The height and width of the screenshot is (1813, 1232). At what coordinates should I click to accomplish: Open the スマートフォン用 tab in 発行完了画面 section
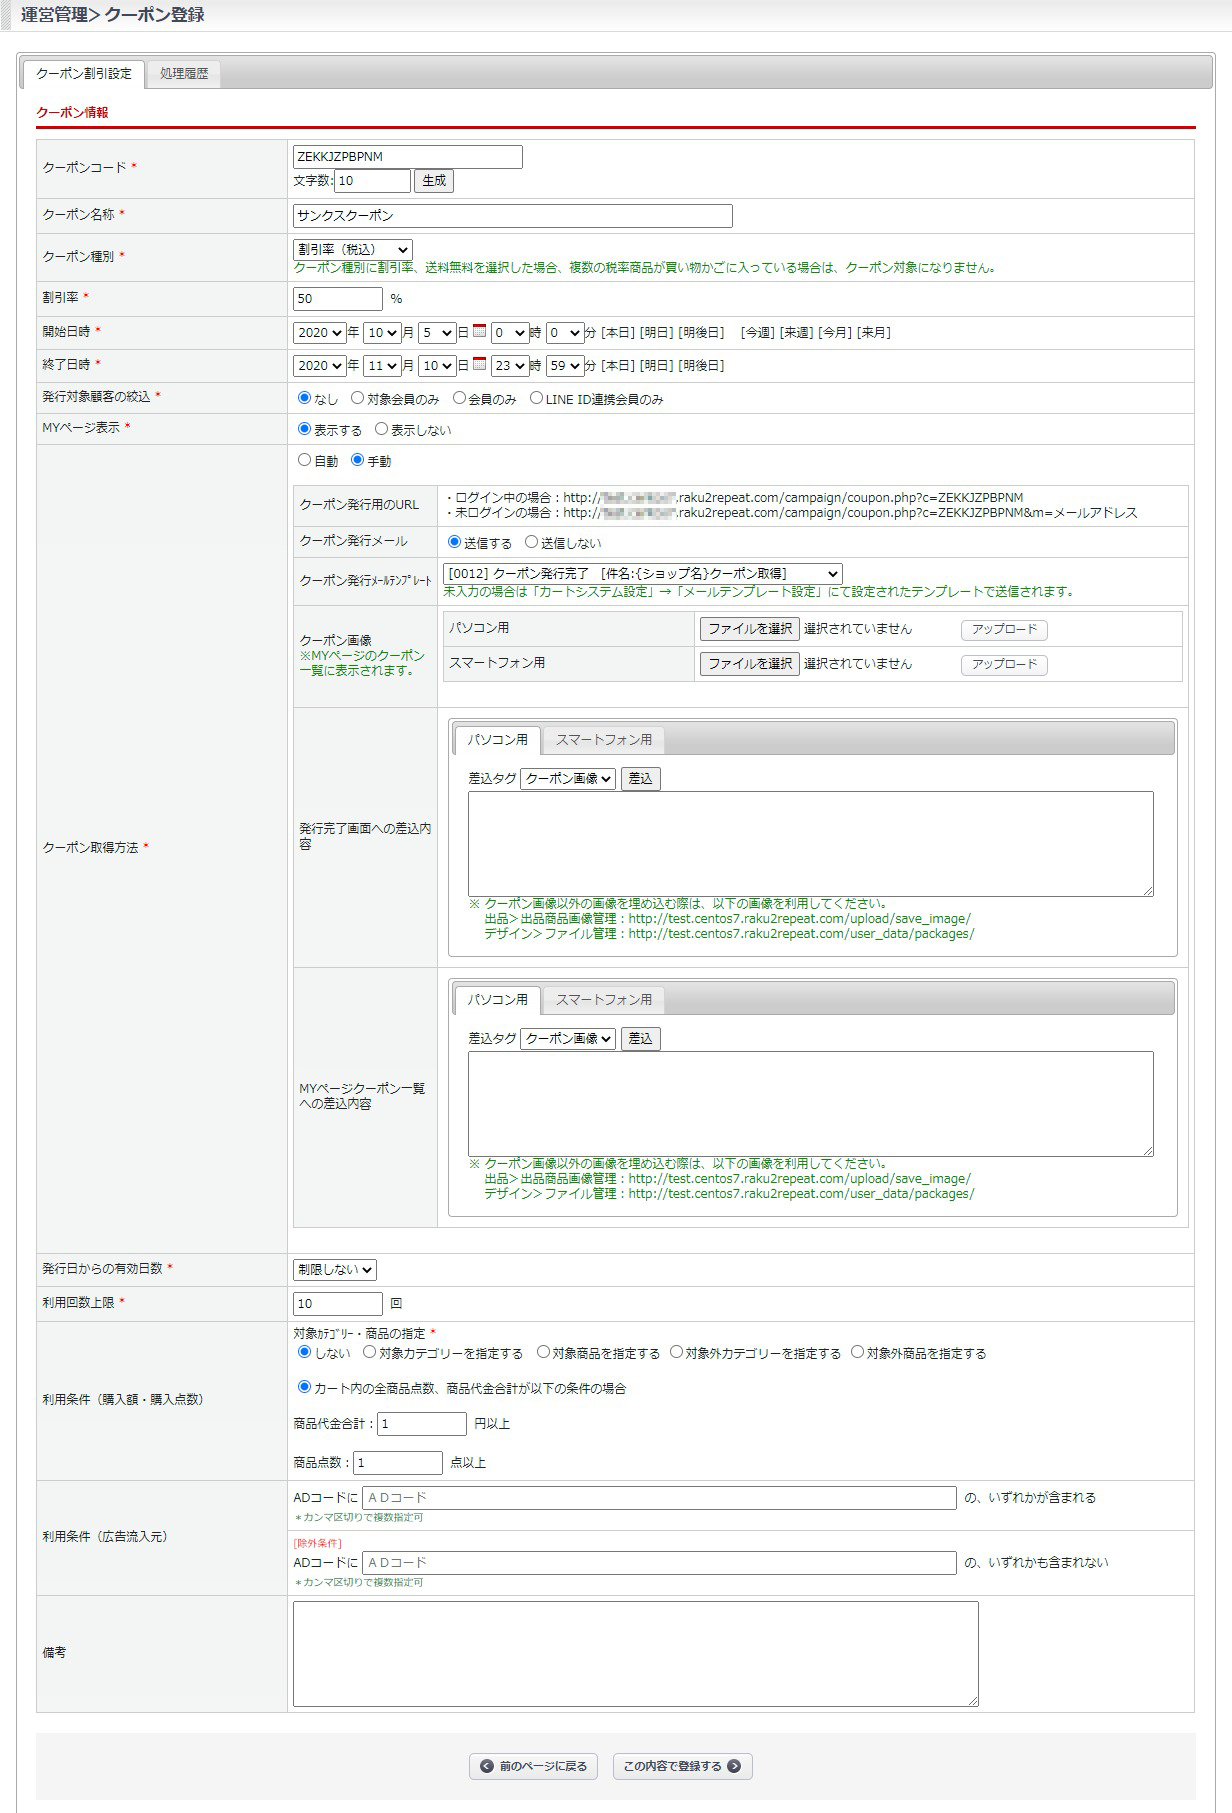(x=604, y=740)
